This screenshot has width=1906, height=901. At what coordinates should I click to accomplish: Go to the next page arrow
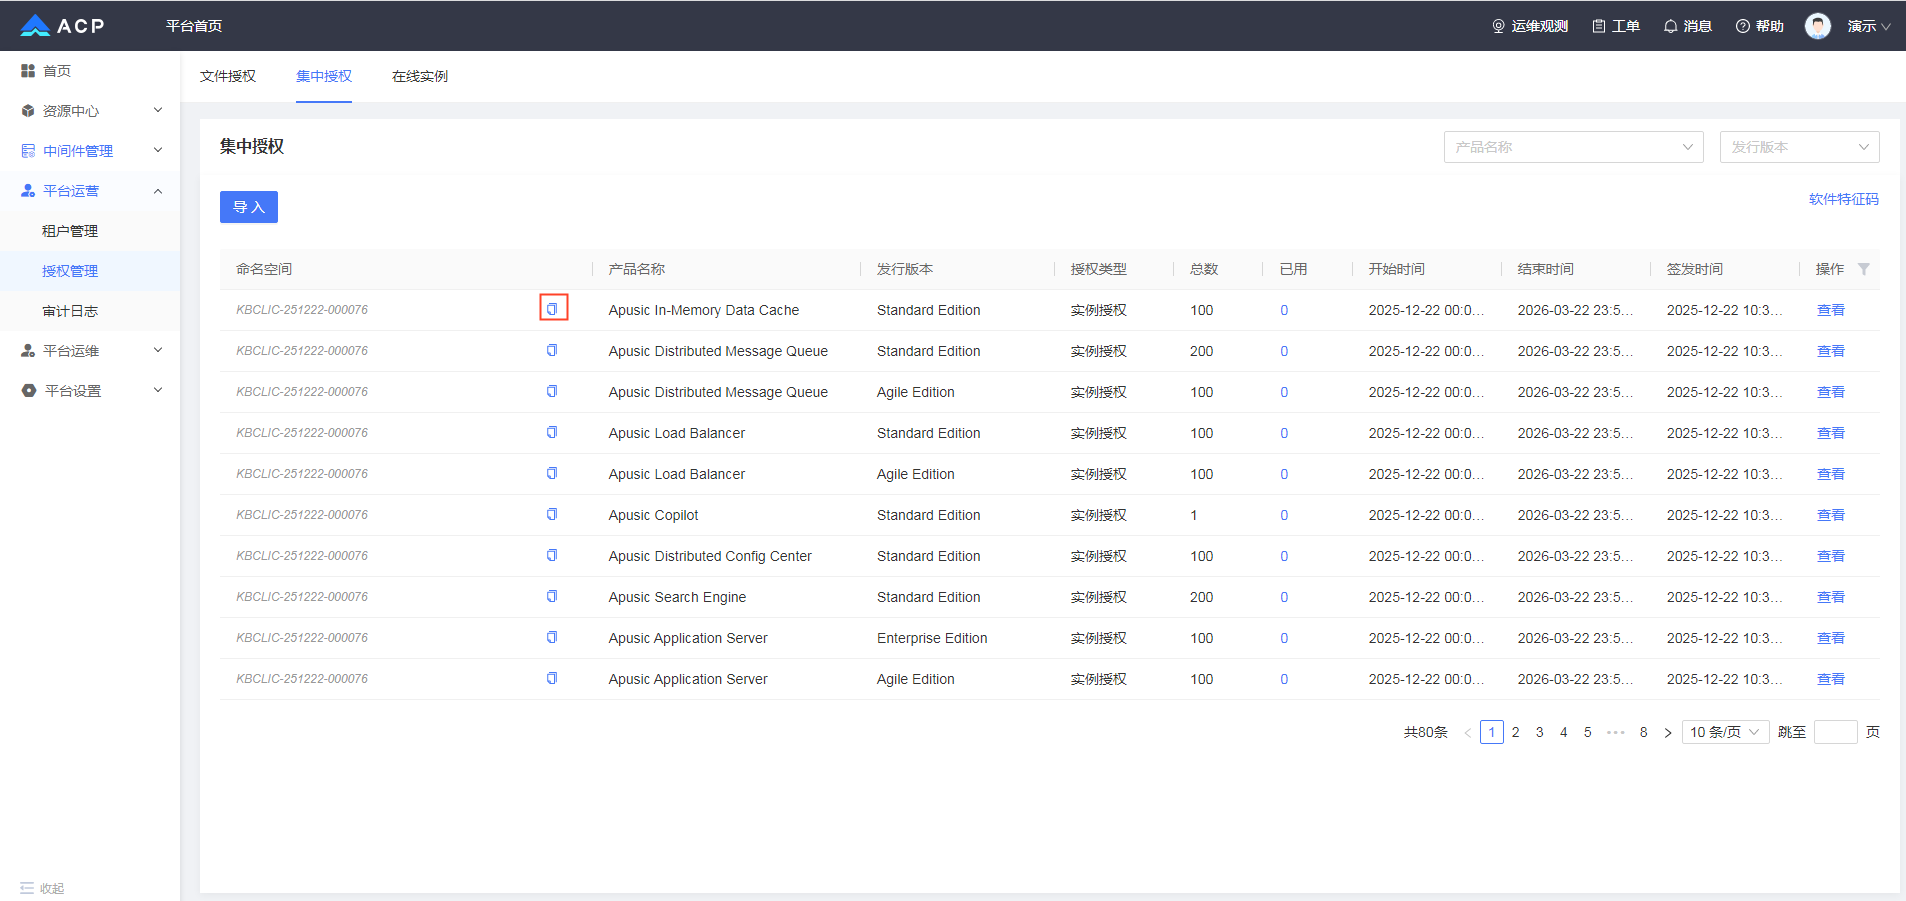click(1668, 733)
